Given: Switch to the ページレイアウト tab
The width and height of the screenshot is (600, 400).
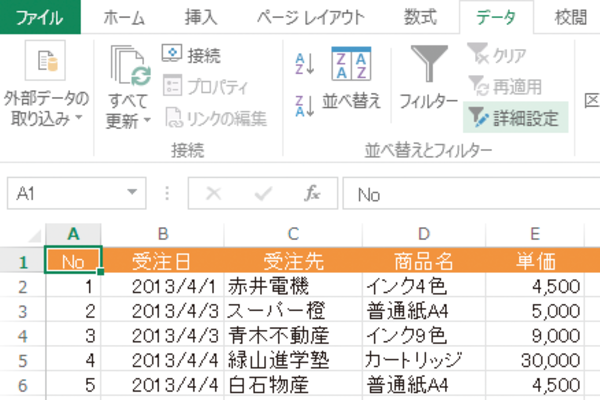Looking at the screenshot, I should 310,18.
